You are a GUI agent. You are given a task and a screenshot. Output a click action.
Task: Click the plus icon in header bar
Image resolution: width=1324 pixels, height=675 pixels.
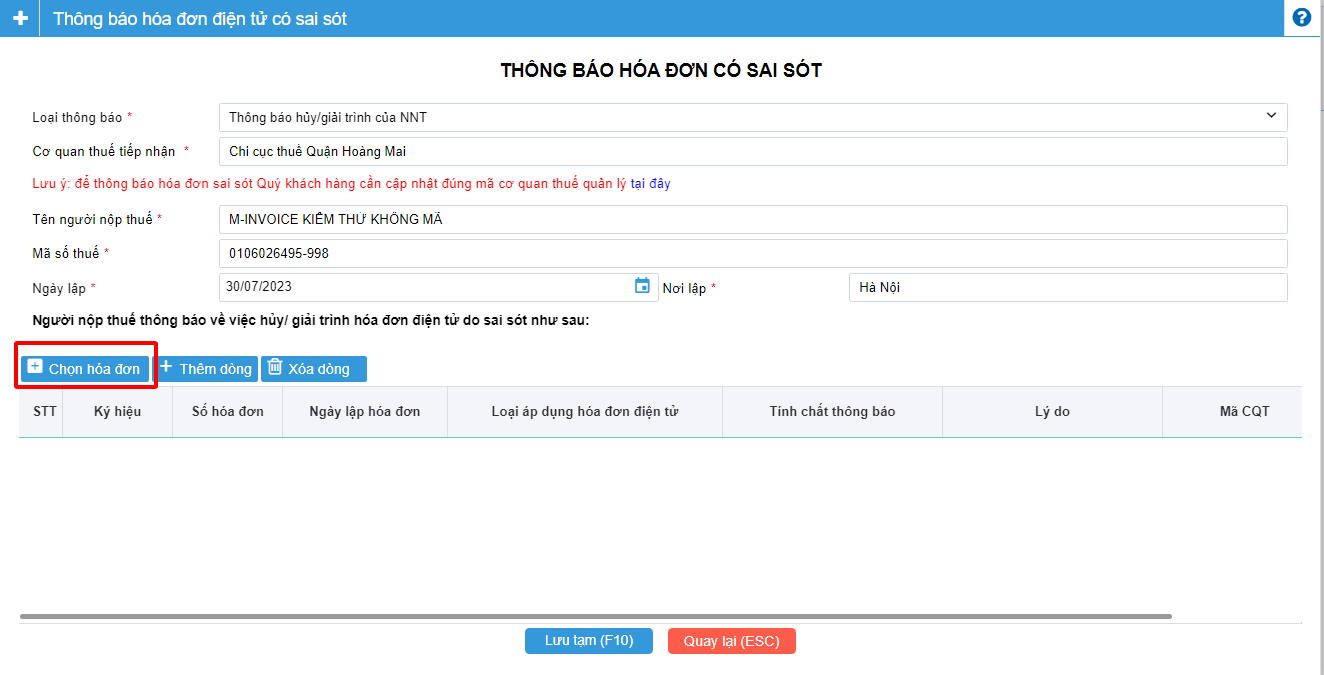[x=19, y=18]
